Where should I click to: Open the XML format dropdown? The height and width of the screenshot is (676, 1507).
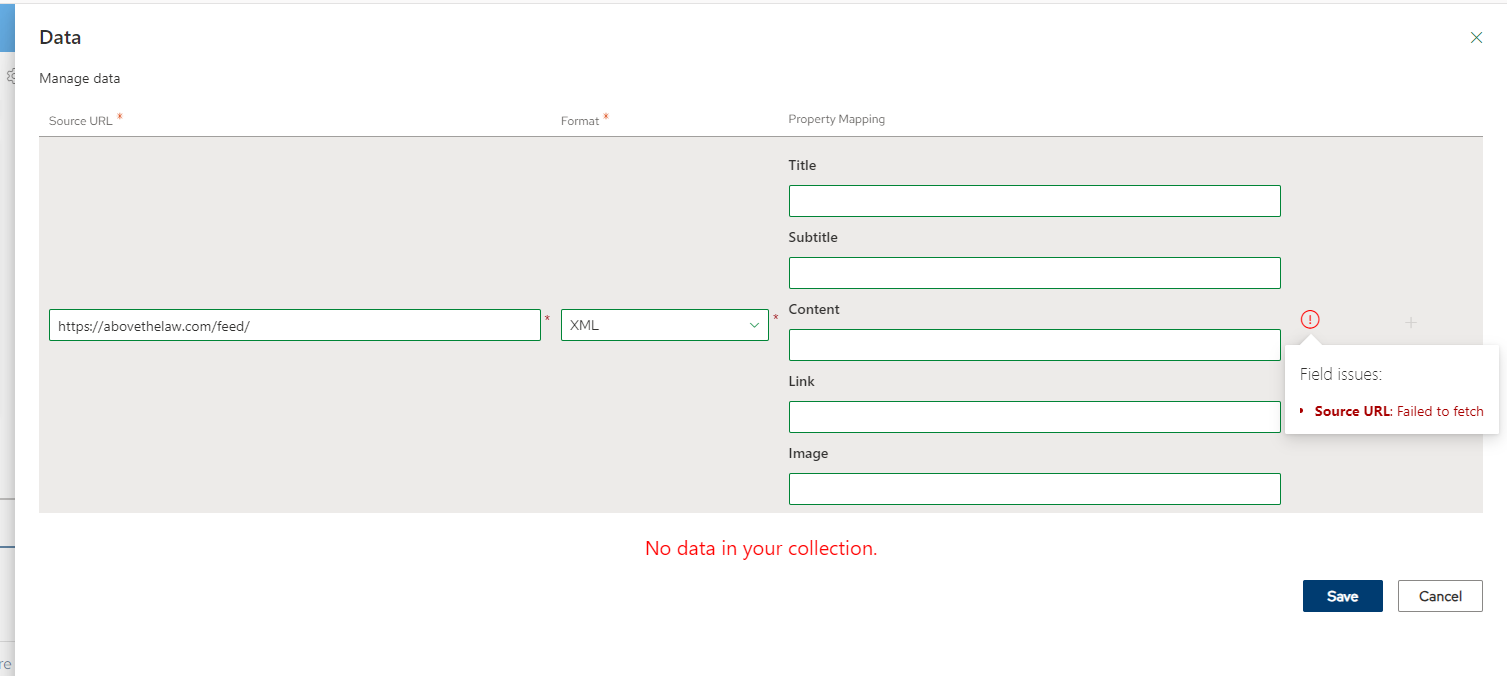point(664,325)
